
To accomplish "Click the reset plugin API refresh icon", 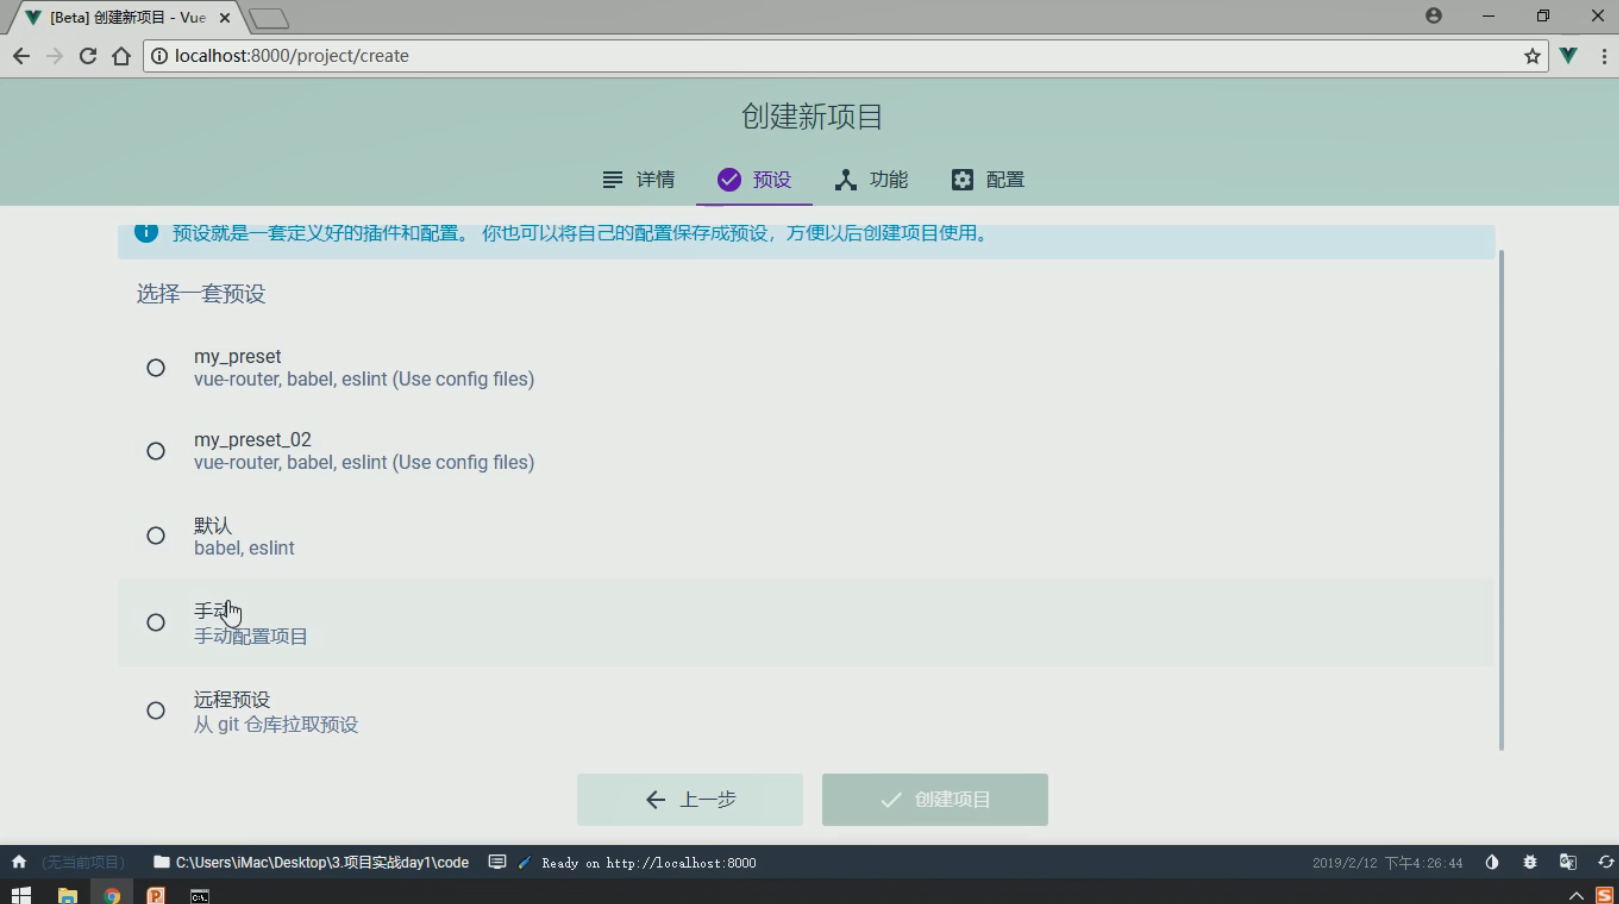I will coord(1605,862).
